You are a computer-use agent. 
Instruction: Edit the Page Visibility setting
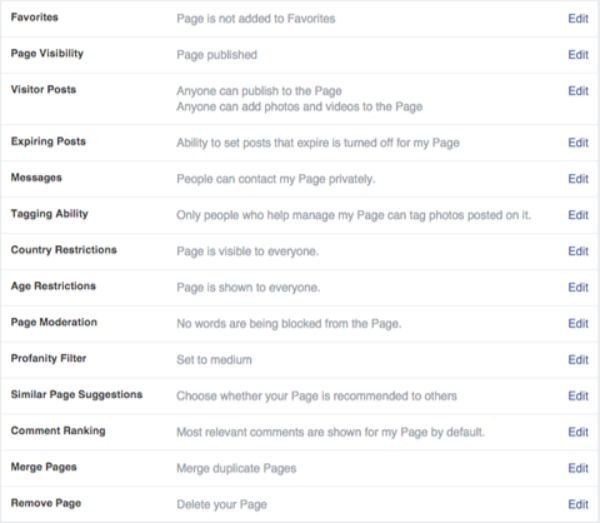pos(578,55)
